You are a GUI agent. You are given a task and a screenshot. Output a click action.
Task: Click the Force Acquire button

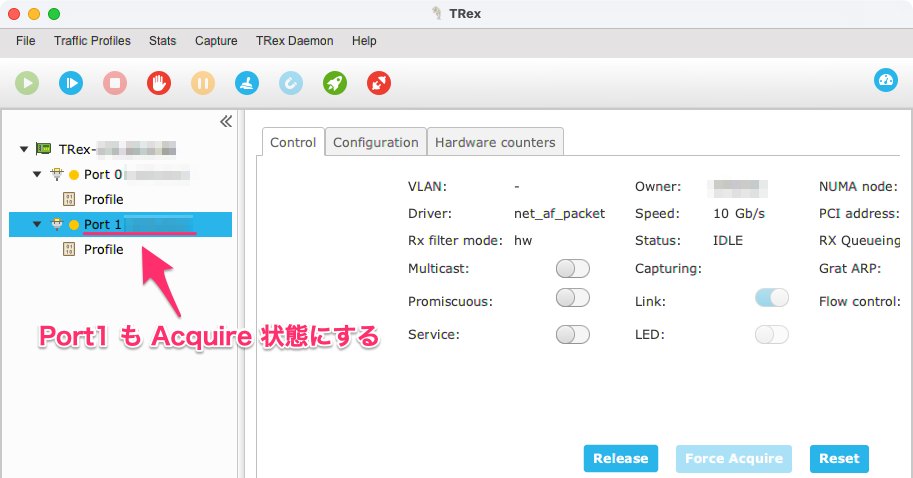(x=734, y=459)
